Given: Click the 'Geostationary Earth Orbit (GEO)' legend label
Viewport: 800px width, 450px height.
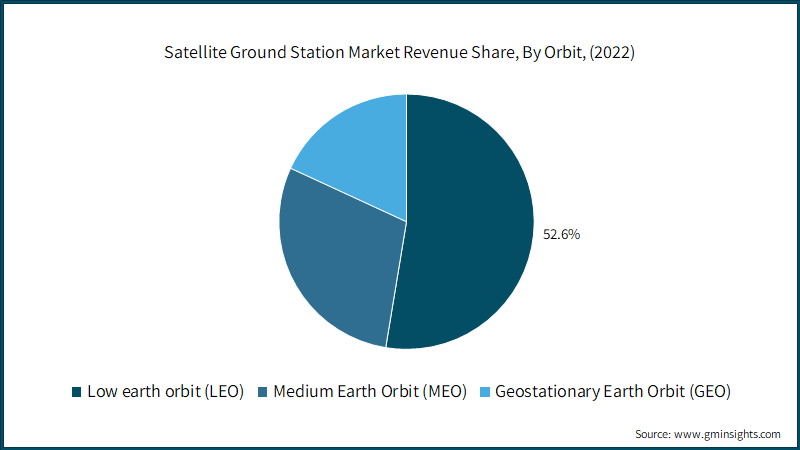Looking at the screenshot, I should (x=613, y=391).
